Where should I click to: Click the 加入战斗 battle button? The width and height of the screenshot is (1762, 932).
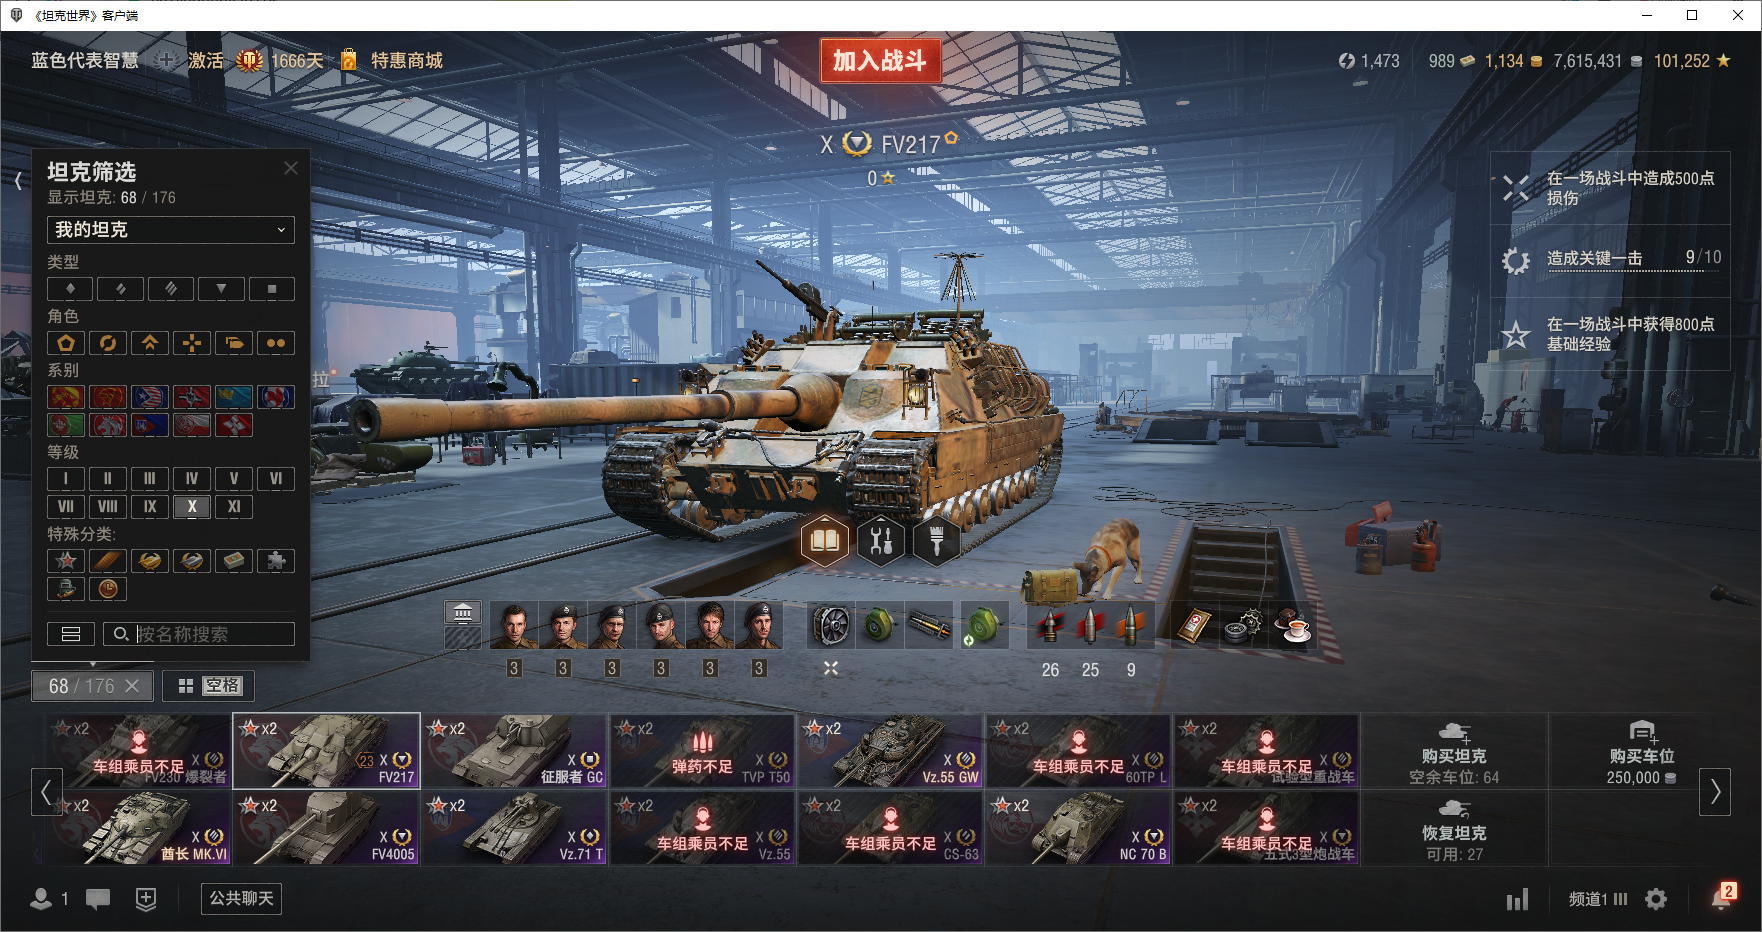click(880, 61)
